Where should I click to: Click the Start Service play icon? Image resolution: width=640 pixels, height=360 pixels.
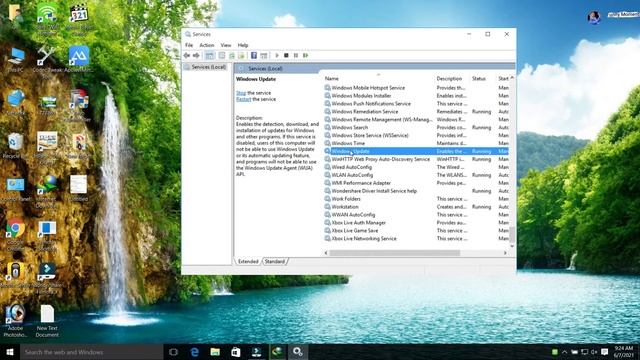(277, 56)
